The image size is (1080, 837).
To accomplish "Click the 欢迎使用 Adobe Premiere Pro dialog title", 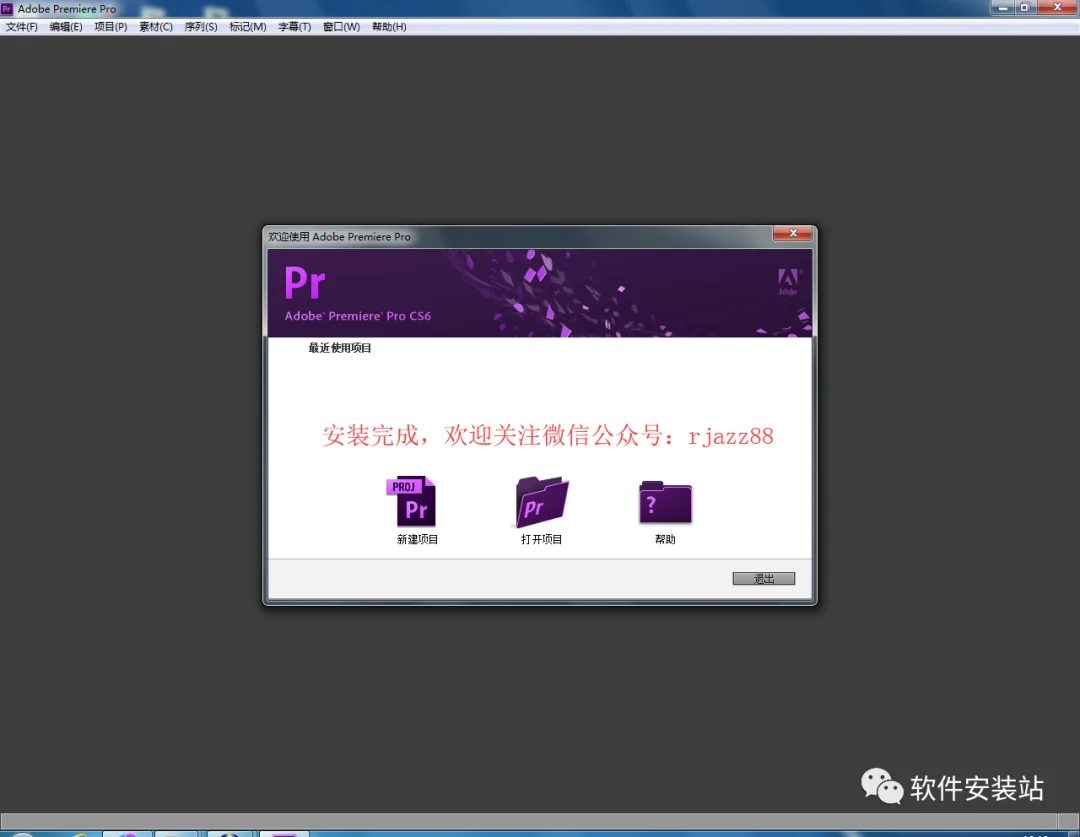I will tap(340, 237).
